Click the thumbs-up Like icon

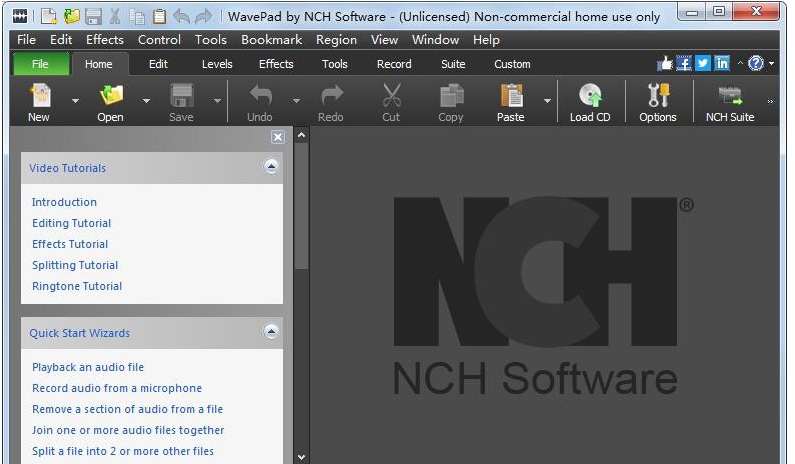[664, 63]
